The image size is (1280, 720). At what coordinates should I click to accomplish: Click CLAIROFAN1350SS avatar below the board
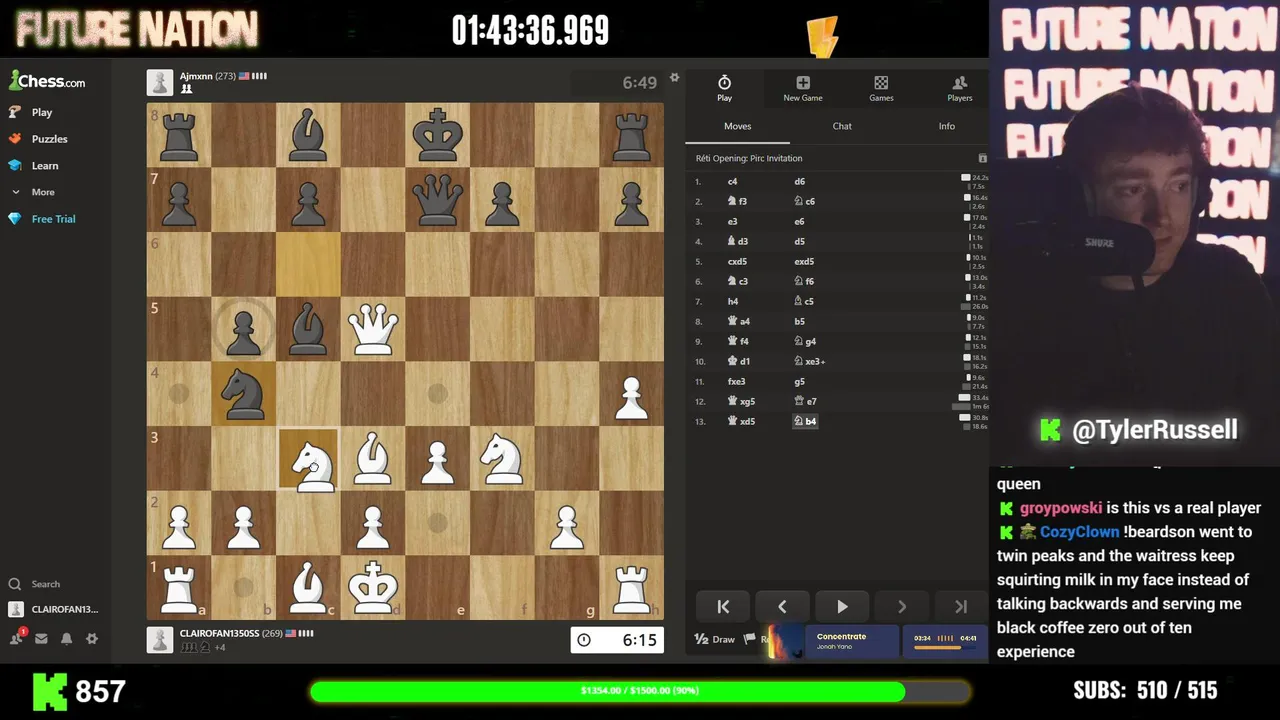(159, 640)
